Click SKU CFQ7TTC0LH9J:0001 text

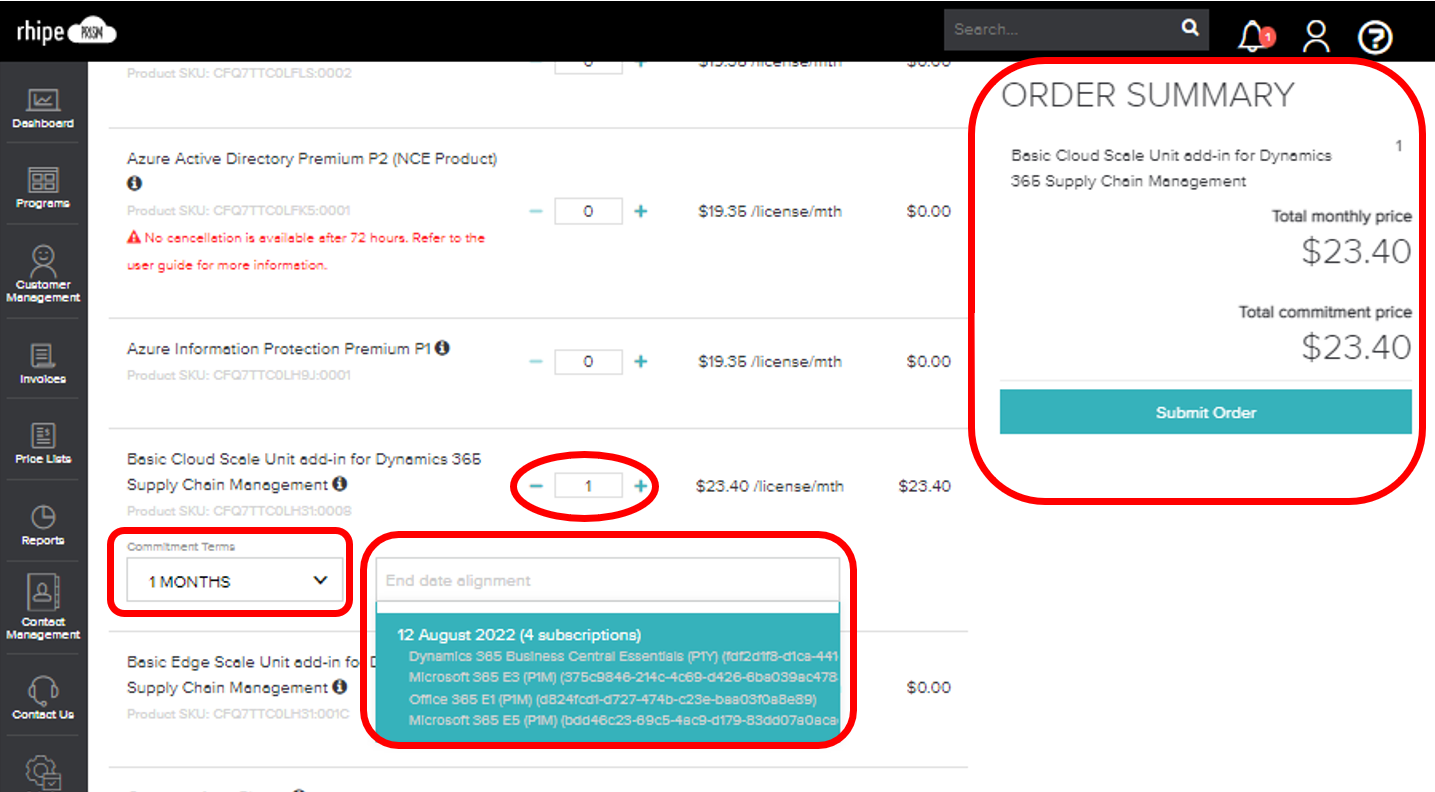239,375
